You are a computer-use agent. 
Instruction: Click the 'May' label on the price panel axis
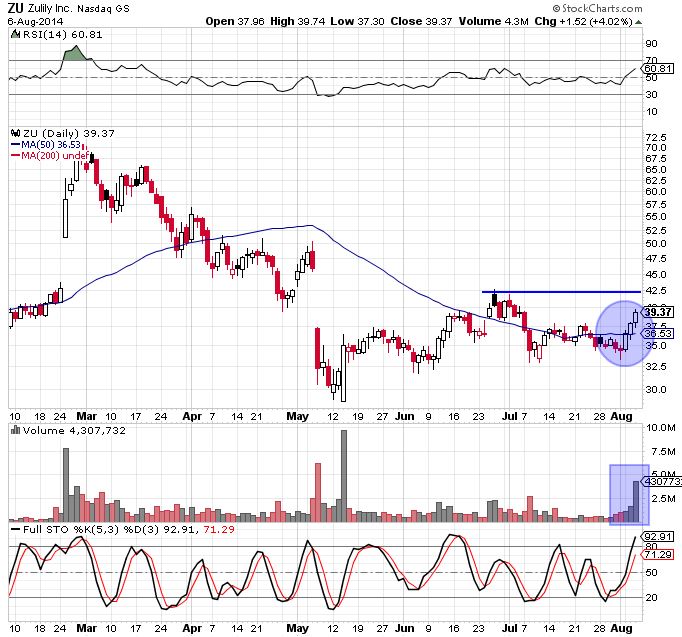[x=298, y=416]
